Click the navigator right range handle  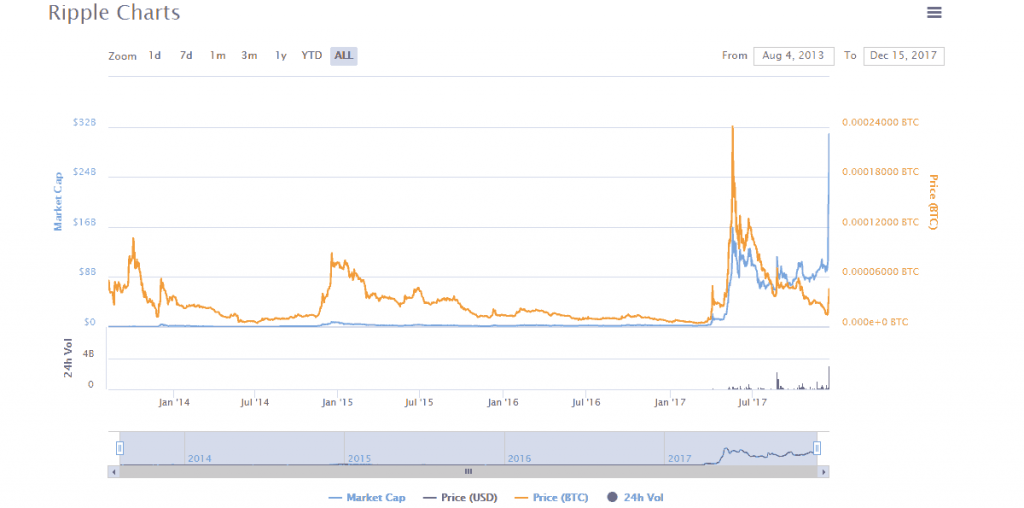pos(817,448)
